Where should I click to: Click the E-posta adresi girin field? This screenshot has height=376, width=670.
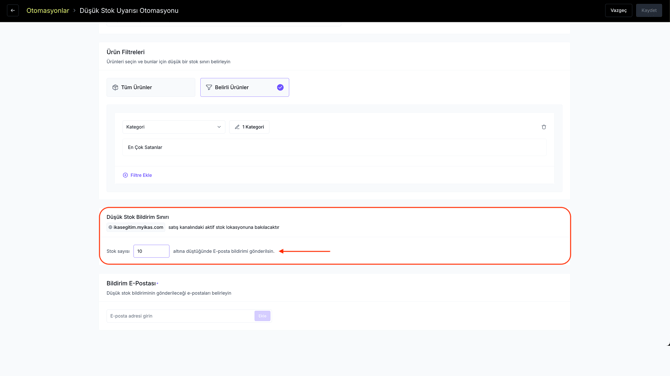click(x=180, y=316)
